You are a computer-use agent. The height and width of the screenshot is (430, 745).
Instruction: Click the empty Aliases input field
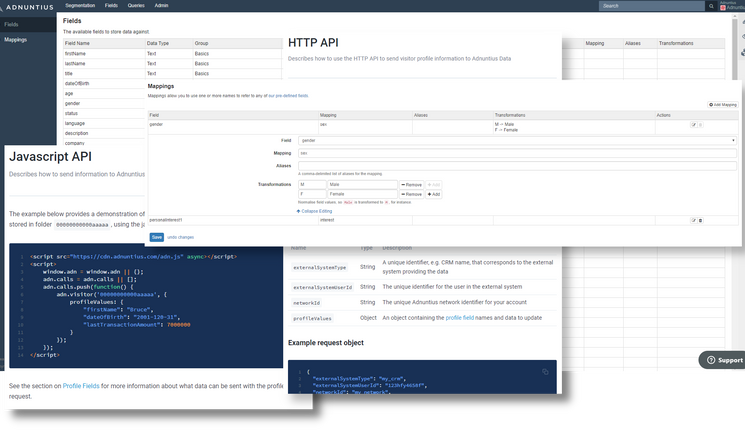click(x=517, y=166)
